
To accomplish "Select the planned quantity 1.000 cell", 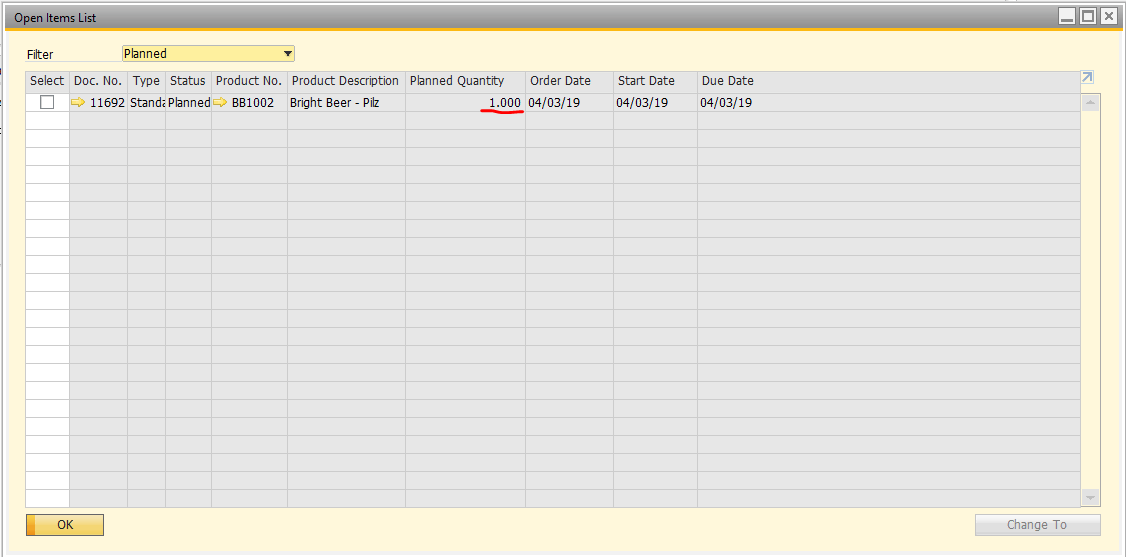I will [x=465, y=103].
